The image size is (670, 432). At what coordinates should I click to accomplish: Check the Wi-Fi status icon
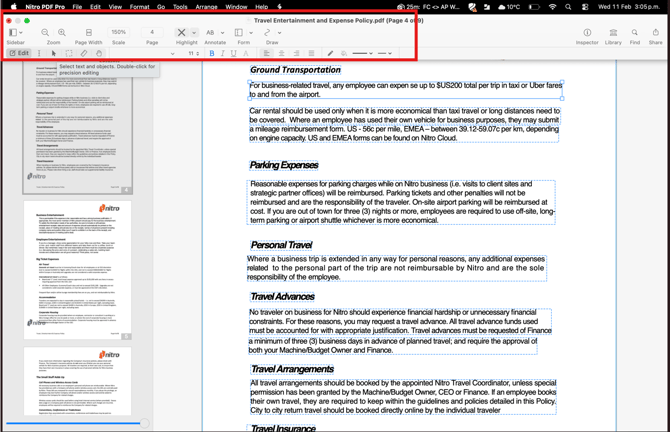[552, 7]
